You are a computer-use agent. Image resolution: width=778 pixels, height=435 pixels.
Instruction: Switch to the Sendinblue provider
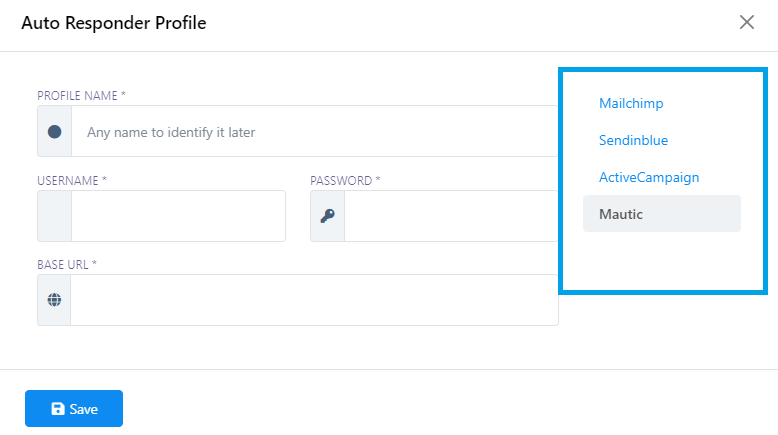click(633, 140)
